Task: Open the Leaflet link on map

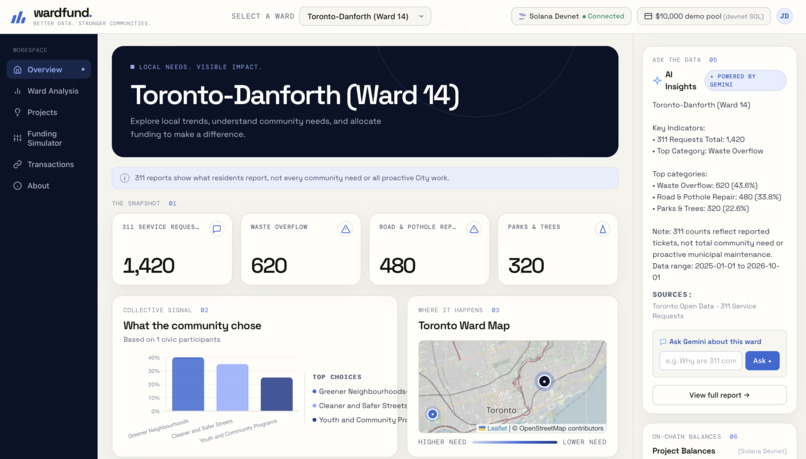Action: [x=492, y=428]
